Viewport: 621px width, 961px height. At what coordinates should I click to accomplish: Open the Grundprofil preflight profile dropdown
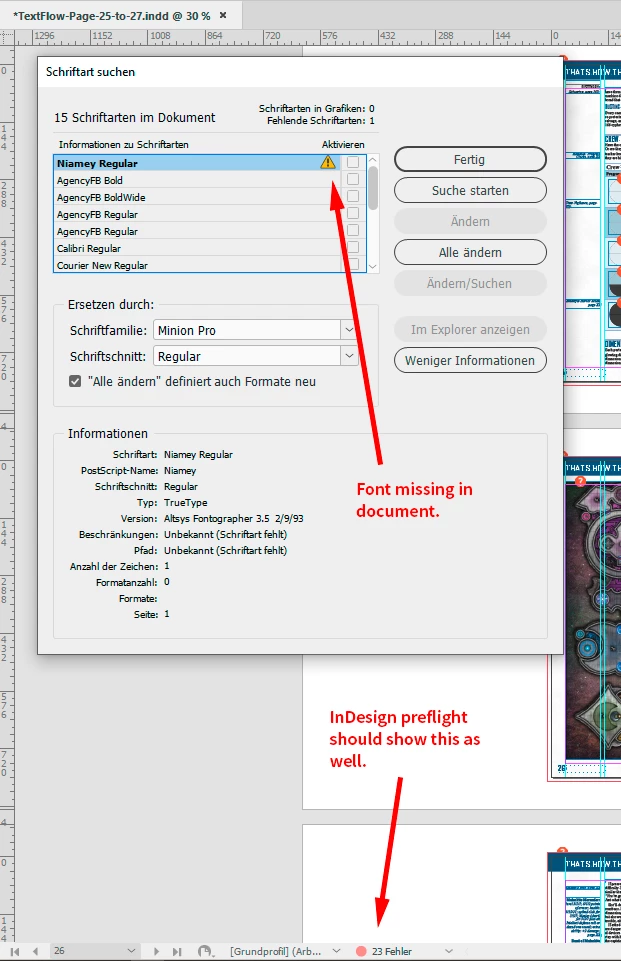tap(336, 951)
